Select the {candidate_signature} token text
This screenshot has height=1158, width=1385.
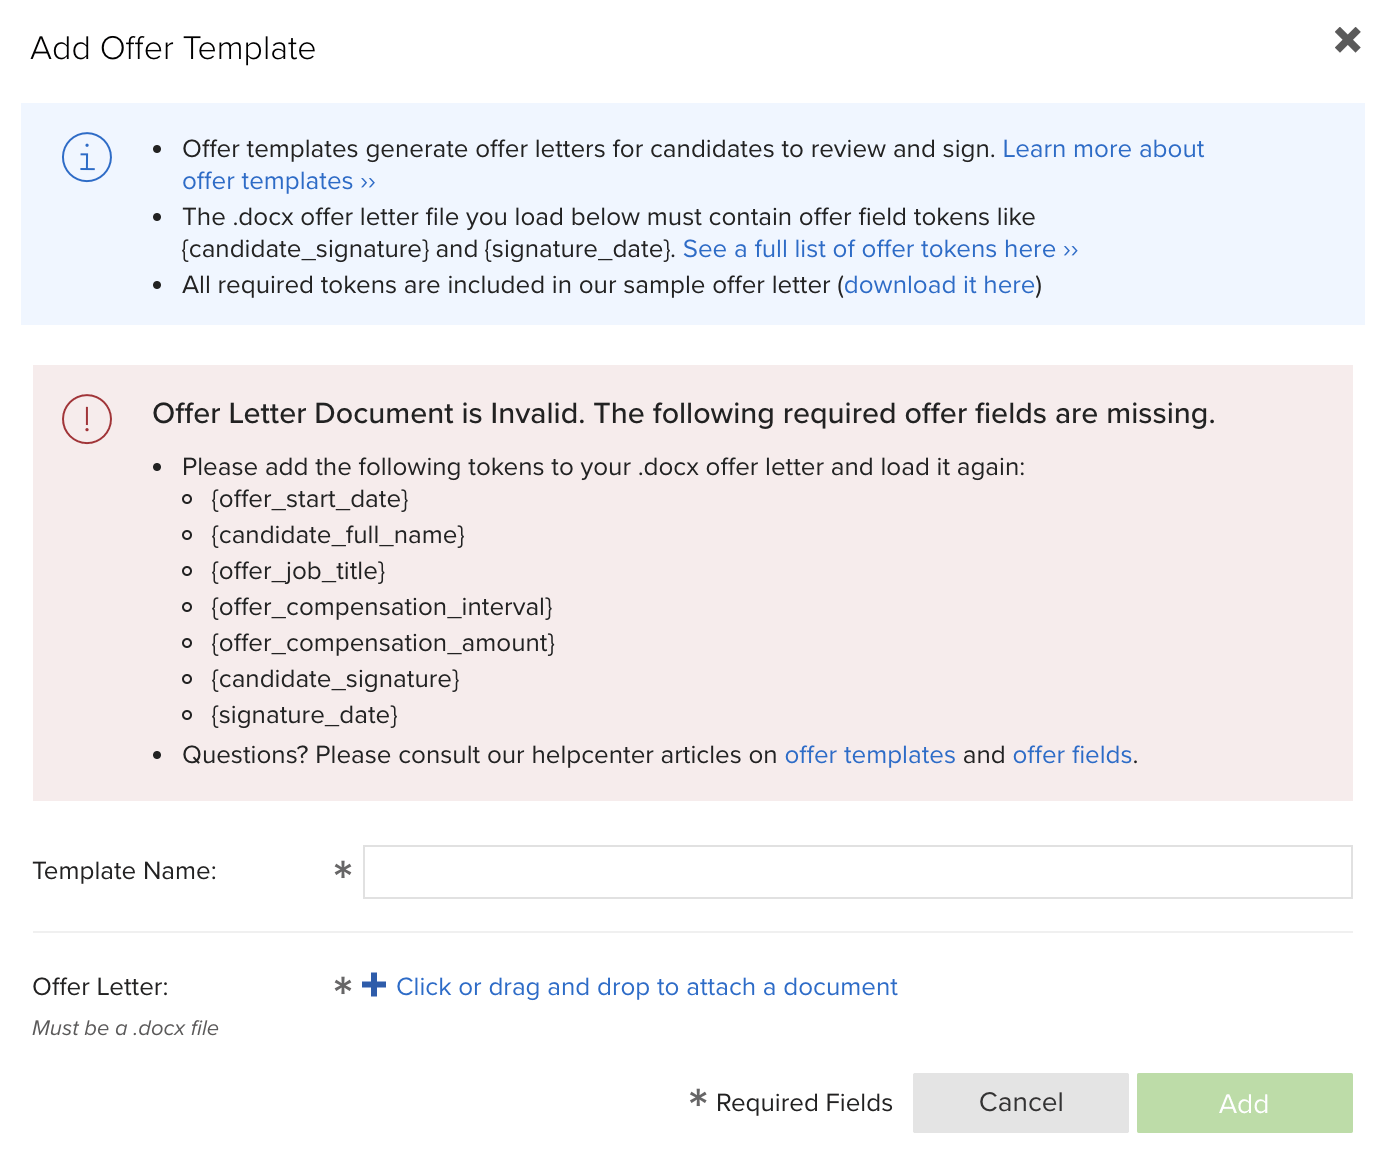(x=334, y=679)
